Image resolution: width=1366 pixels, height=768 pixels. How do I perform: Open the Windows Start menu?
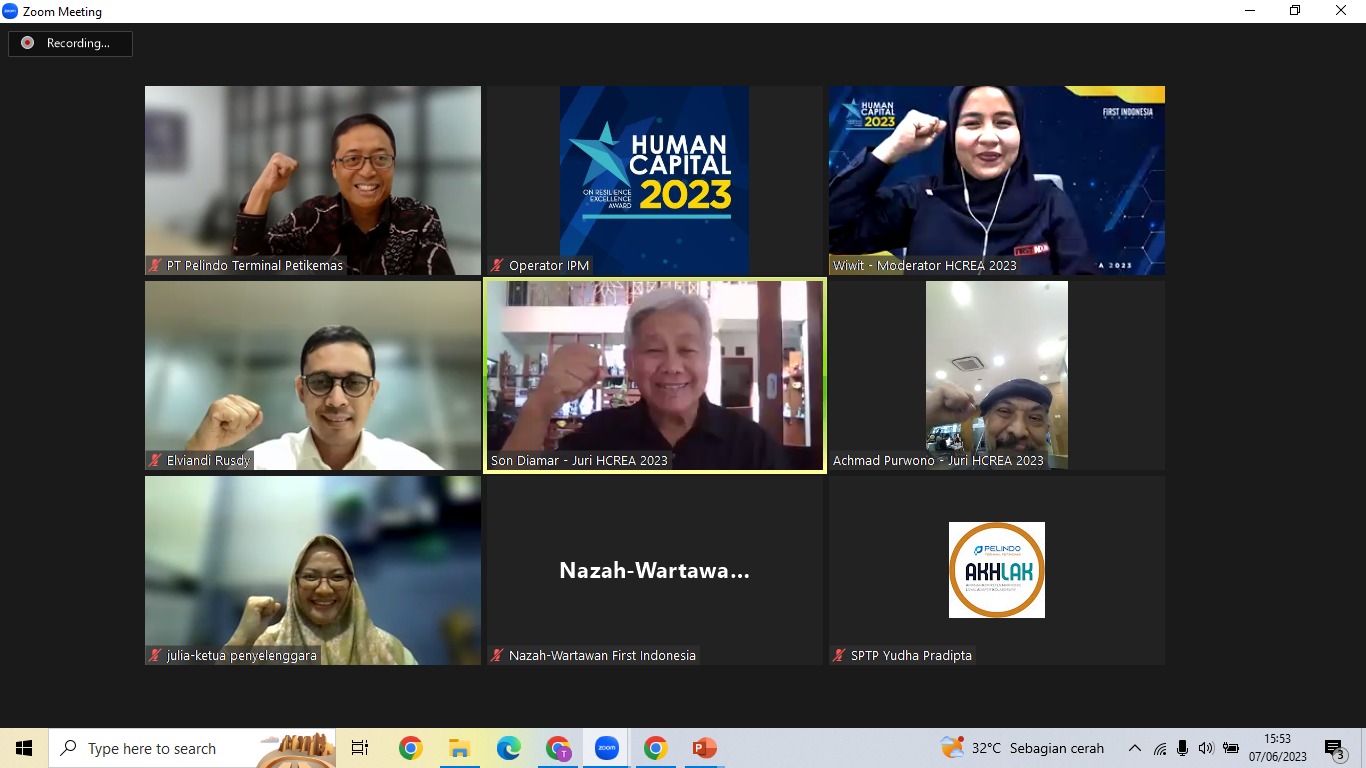(x=24, y=748)
